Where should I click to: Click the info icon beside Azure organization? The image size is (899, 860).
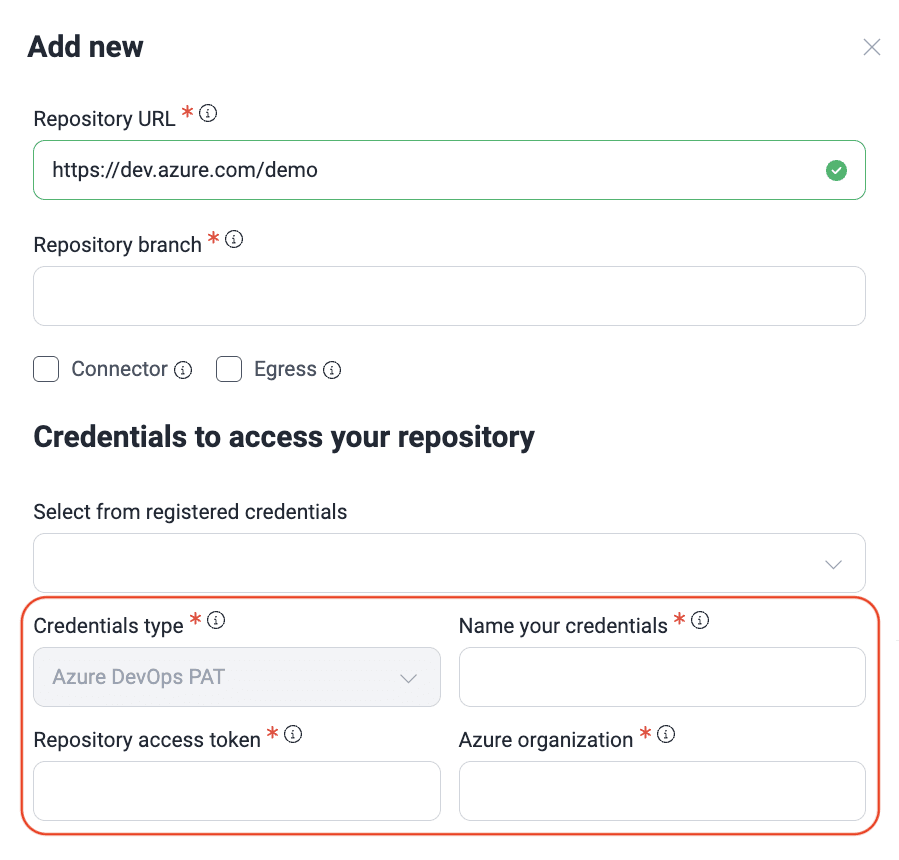point(666,735)
